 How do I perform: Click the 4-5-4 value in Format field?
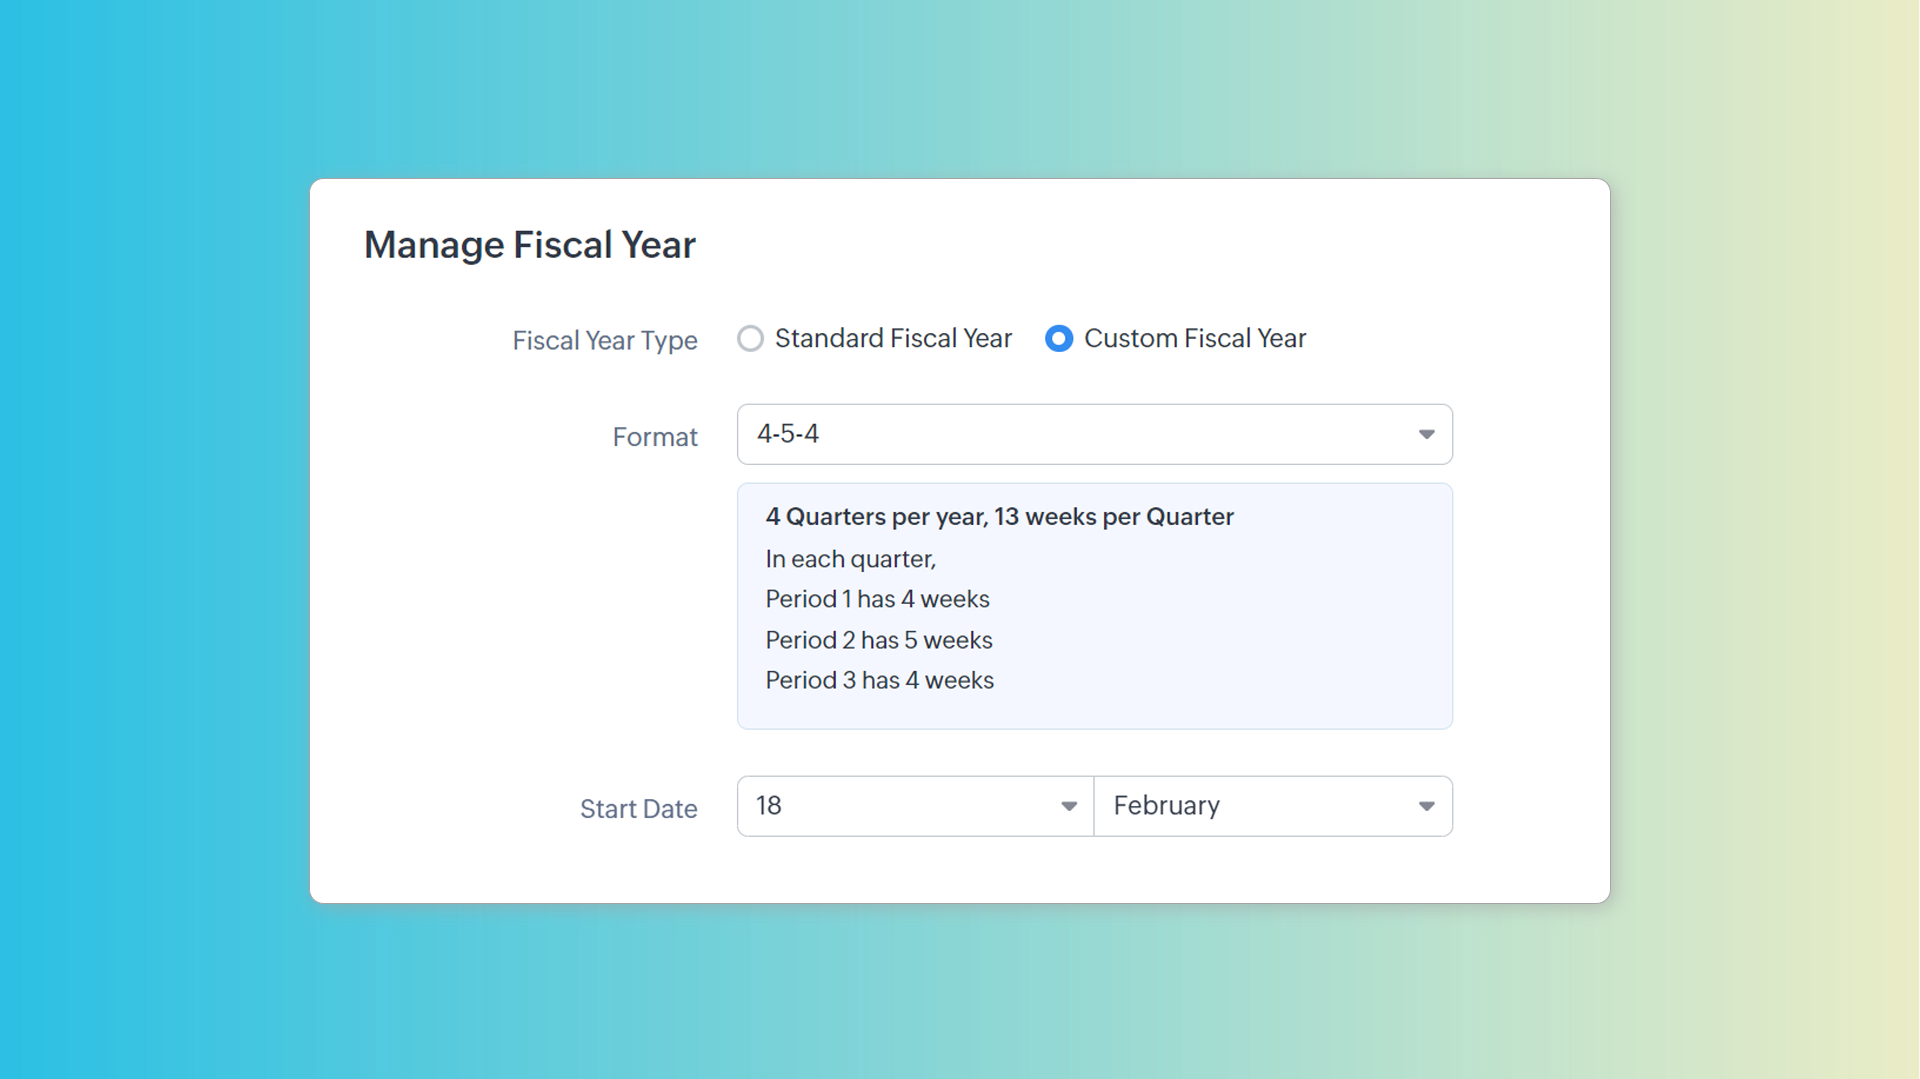coord(788,434)
